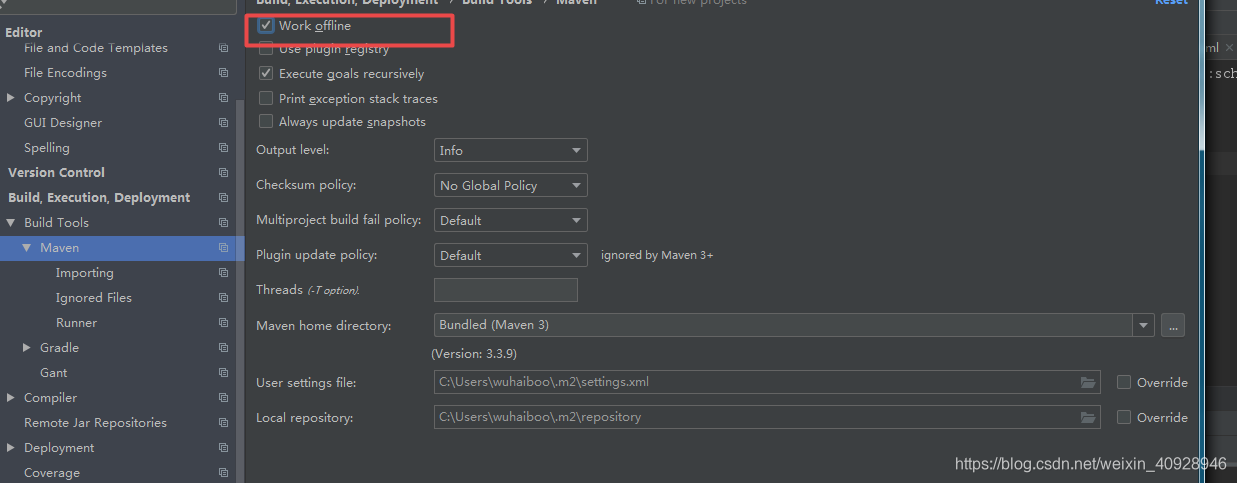Open Checksum policy dropdown

coord(511,185)
